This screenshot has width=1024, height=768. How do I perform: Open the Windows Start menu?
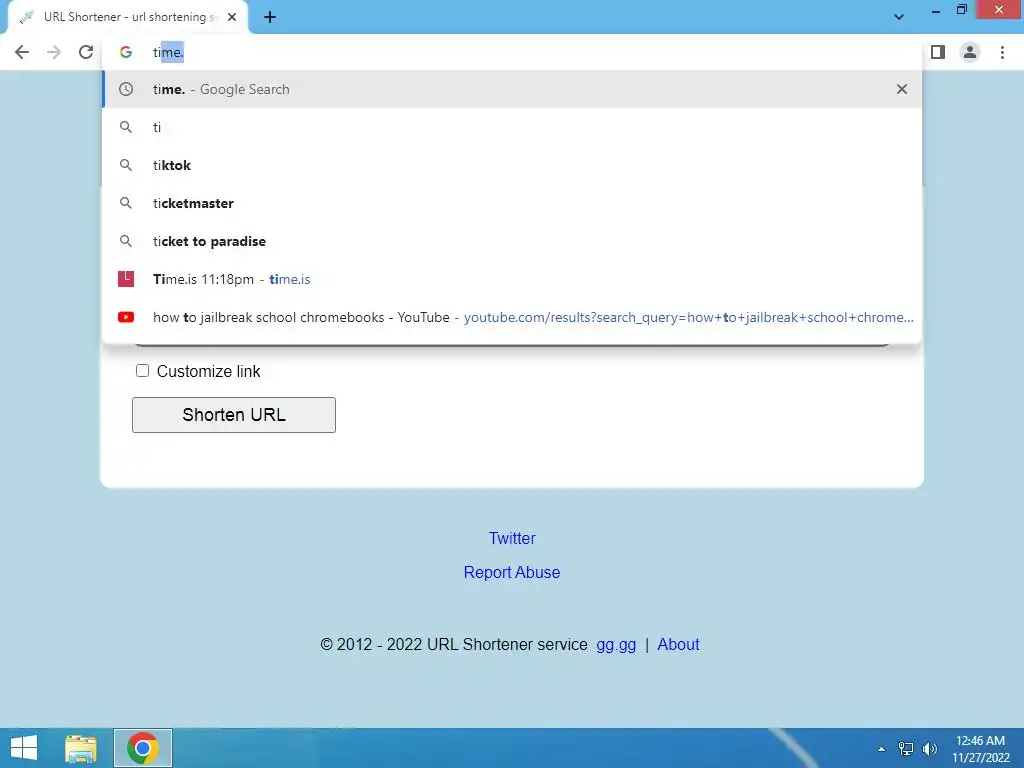(x=24, y=748)
